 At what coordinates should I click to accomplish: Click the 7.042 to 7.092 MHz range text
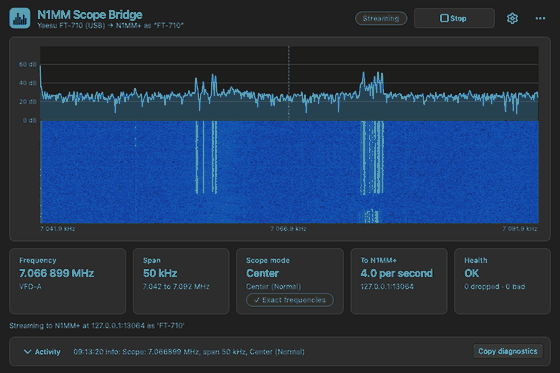176,287
